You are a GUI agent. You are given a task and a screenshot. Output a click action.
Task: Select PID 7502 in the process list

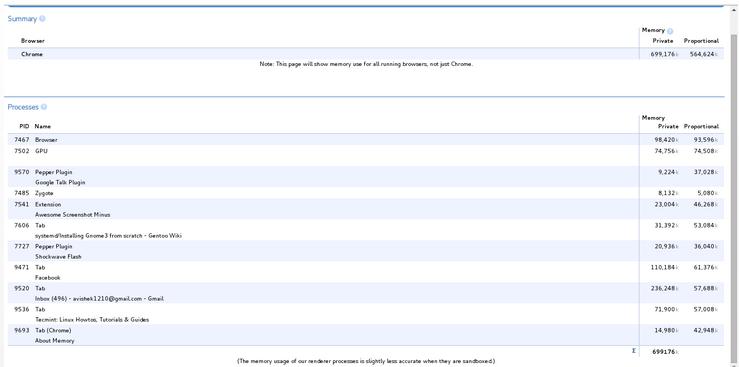click(22, 151)
